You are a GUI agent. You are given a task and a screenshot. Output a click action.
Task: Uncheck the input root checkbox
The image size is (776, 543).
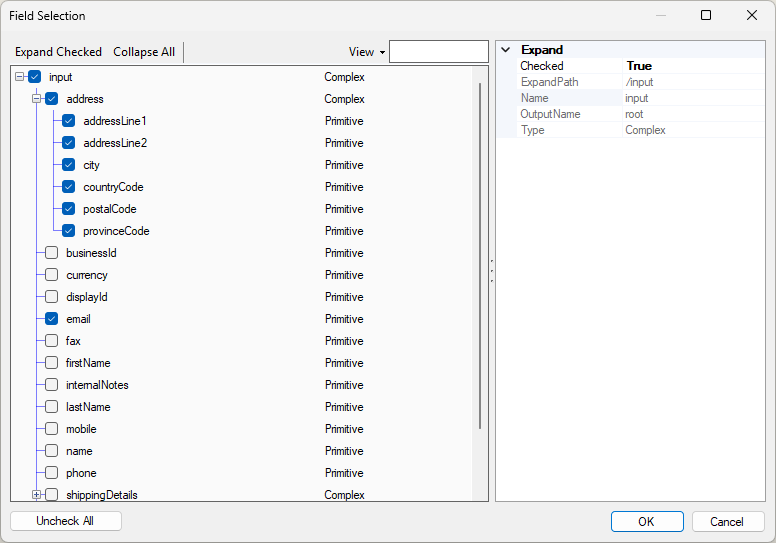(x=35, y=77)
